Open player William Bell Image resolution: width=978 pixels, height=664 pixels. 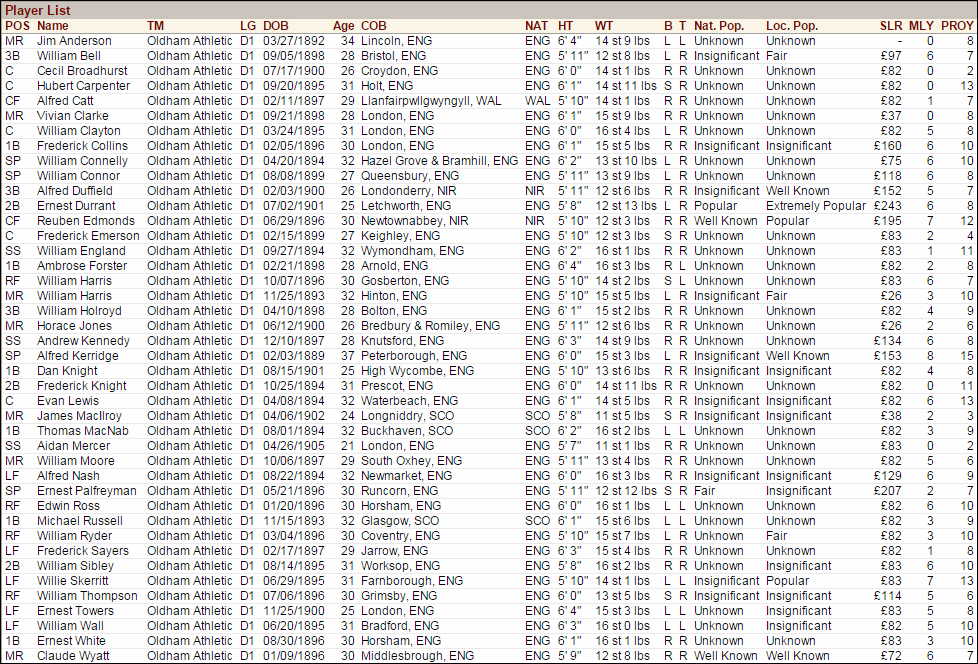[x=69, y=55]
